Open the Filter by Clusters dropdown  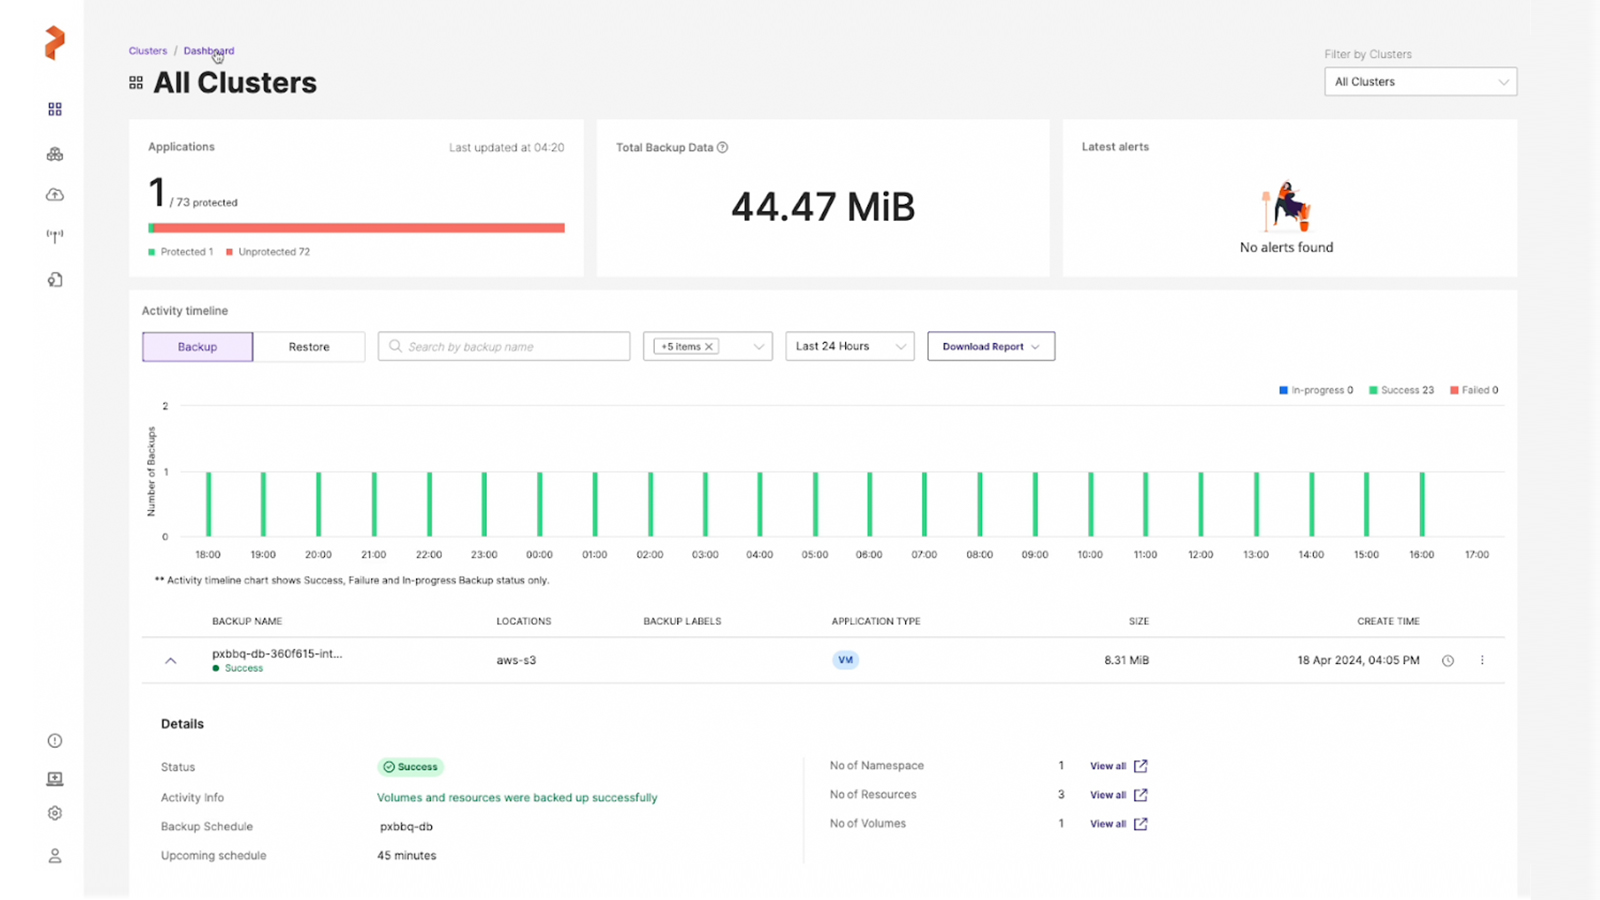(x=1420, y=82)
